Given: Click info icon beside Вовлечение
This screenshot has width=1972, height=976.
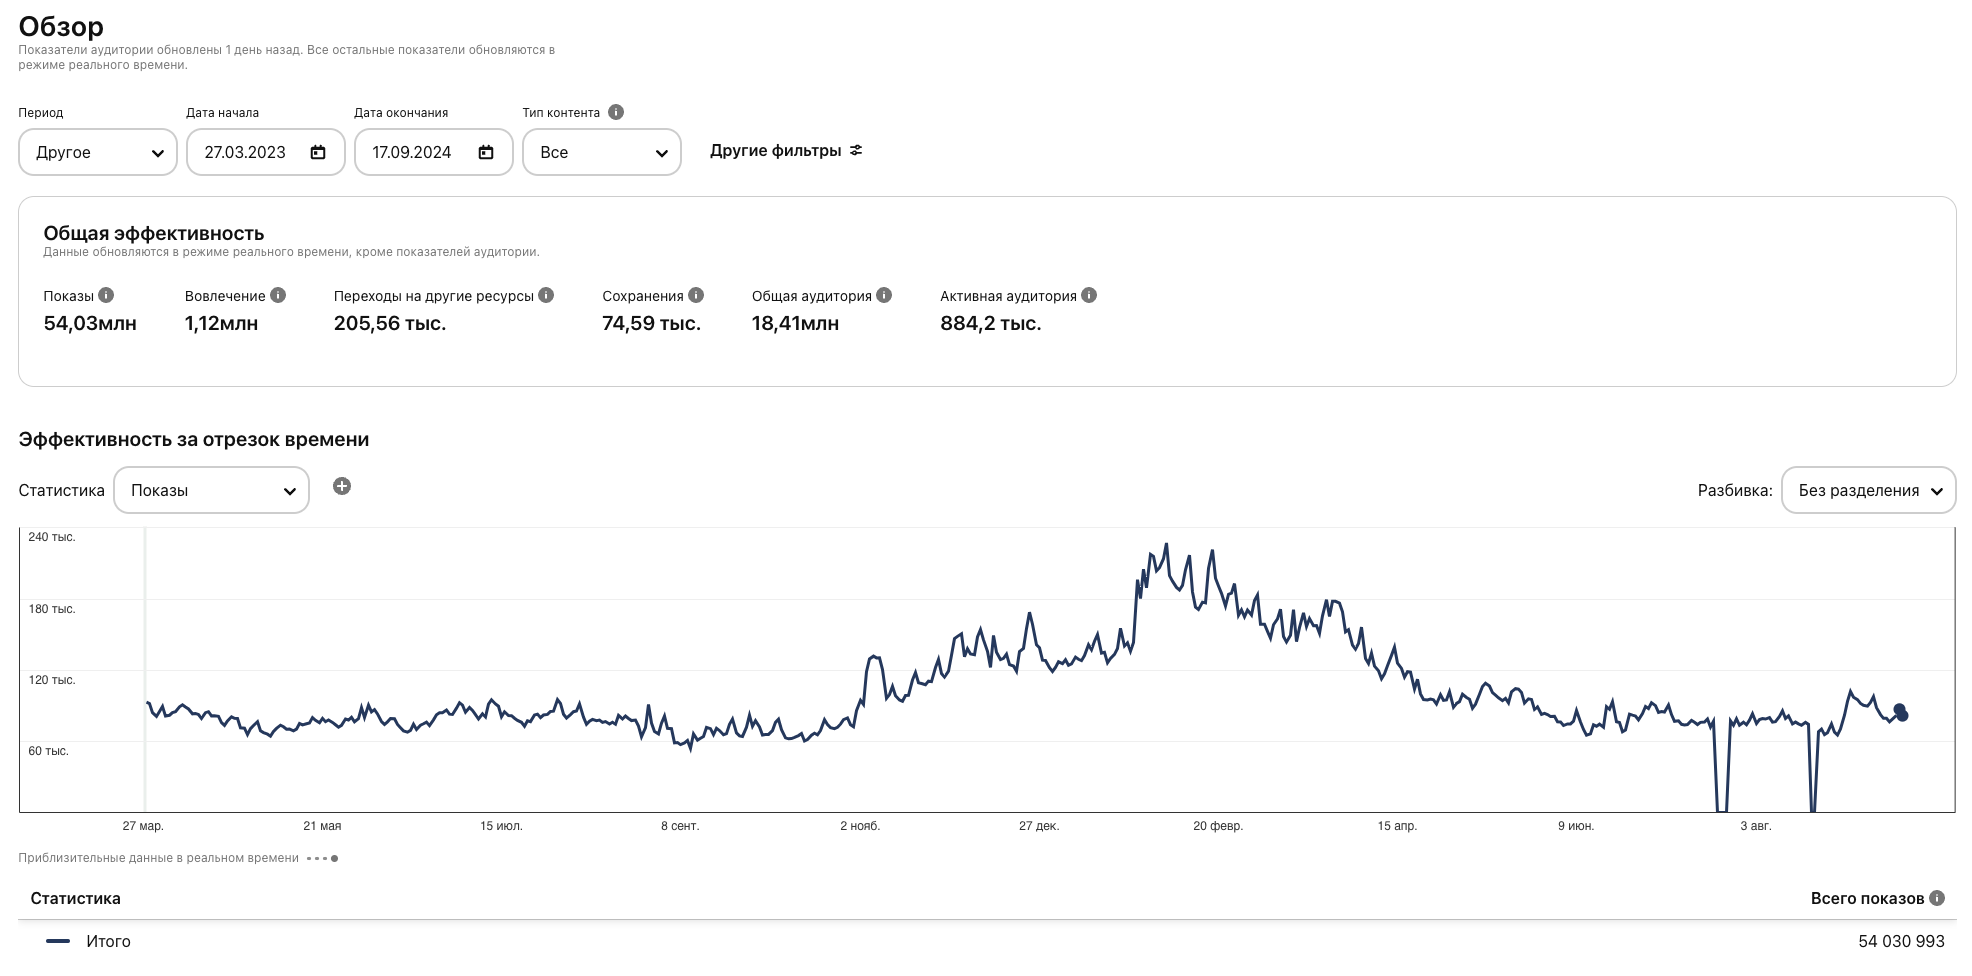Looking at the screenshot, I should point(278,295).
